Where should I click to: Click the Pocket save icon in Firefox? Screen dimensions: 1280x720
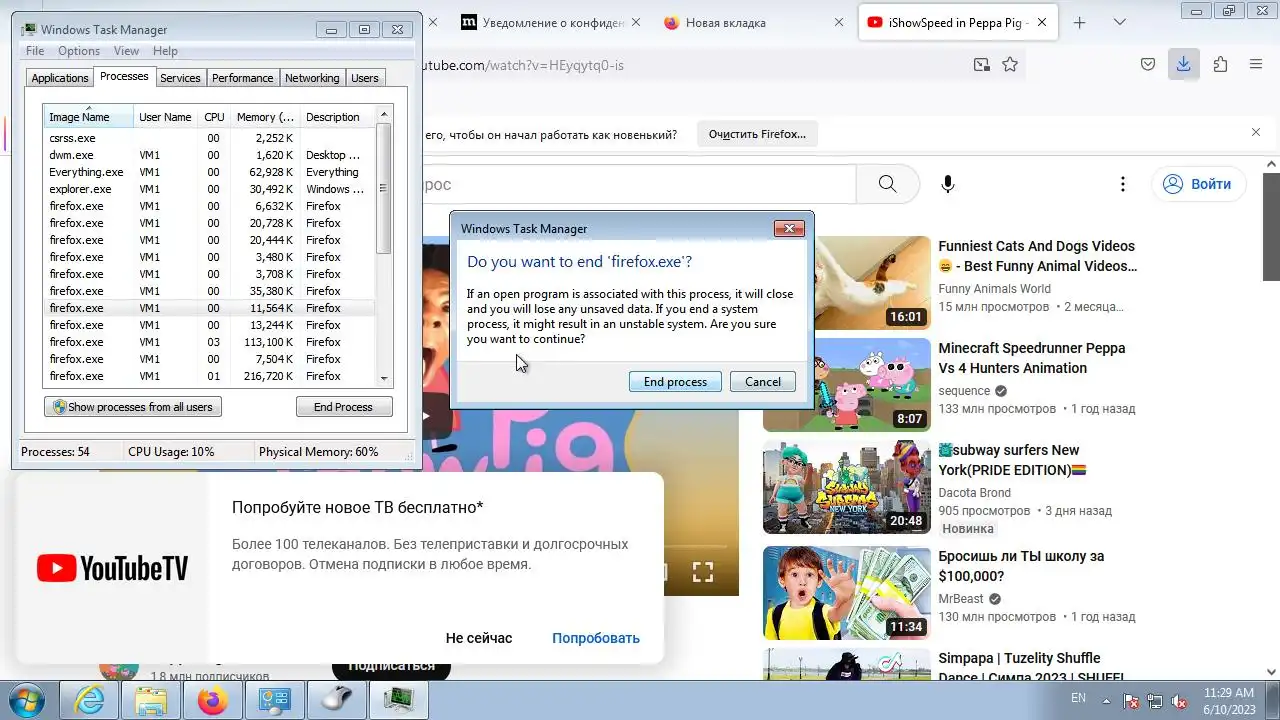click(x=1148, y=65)
